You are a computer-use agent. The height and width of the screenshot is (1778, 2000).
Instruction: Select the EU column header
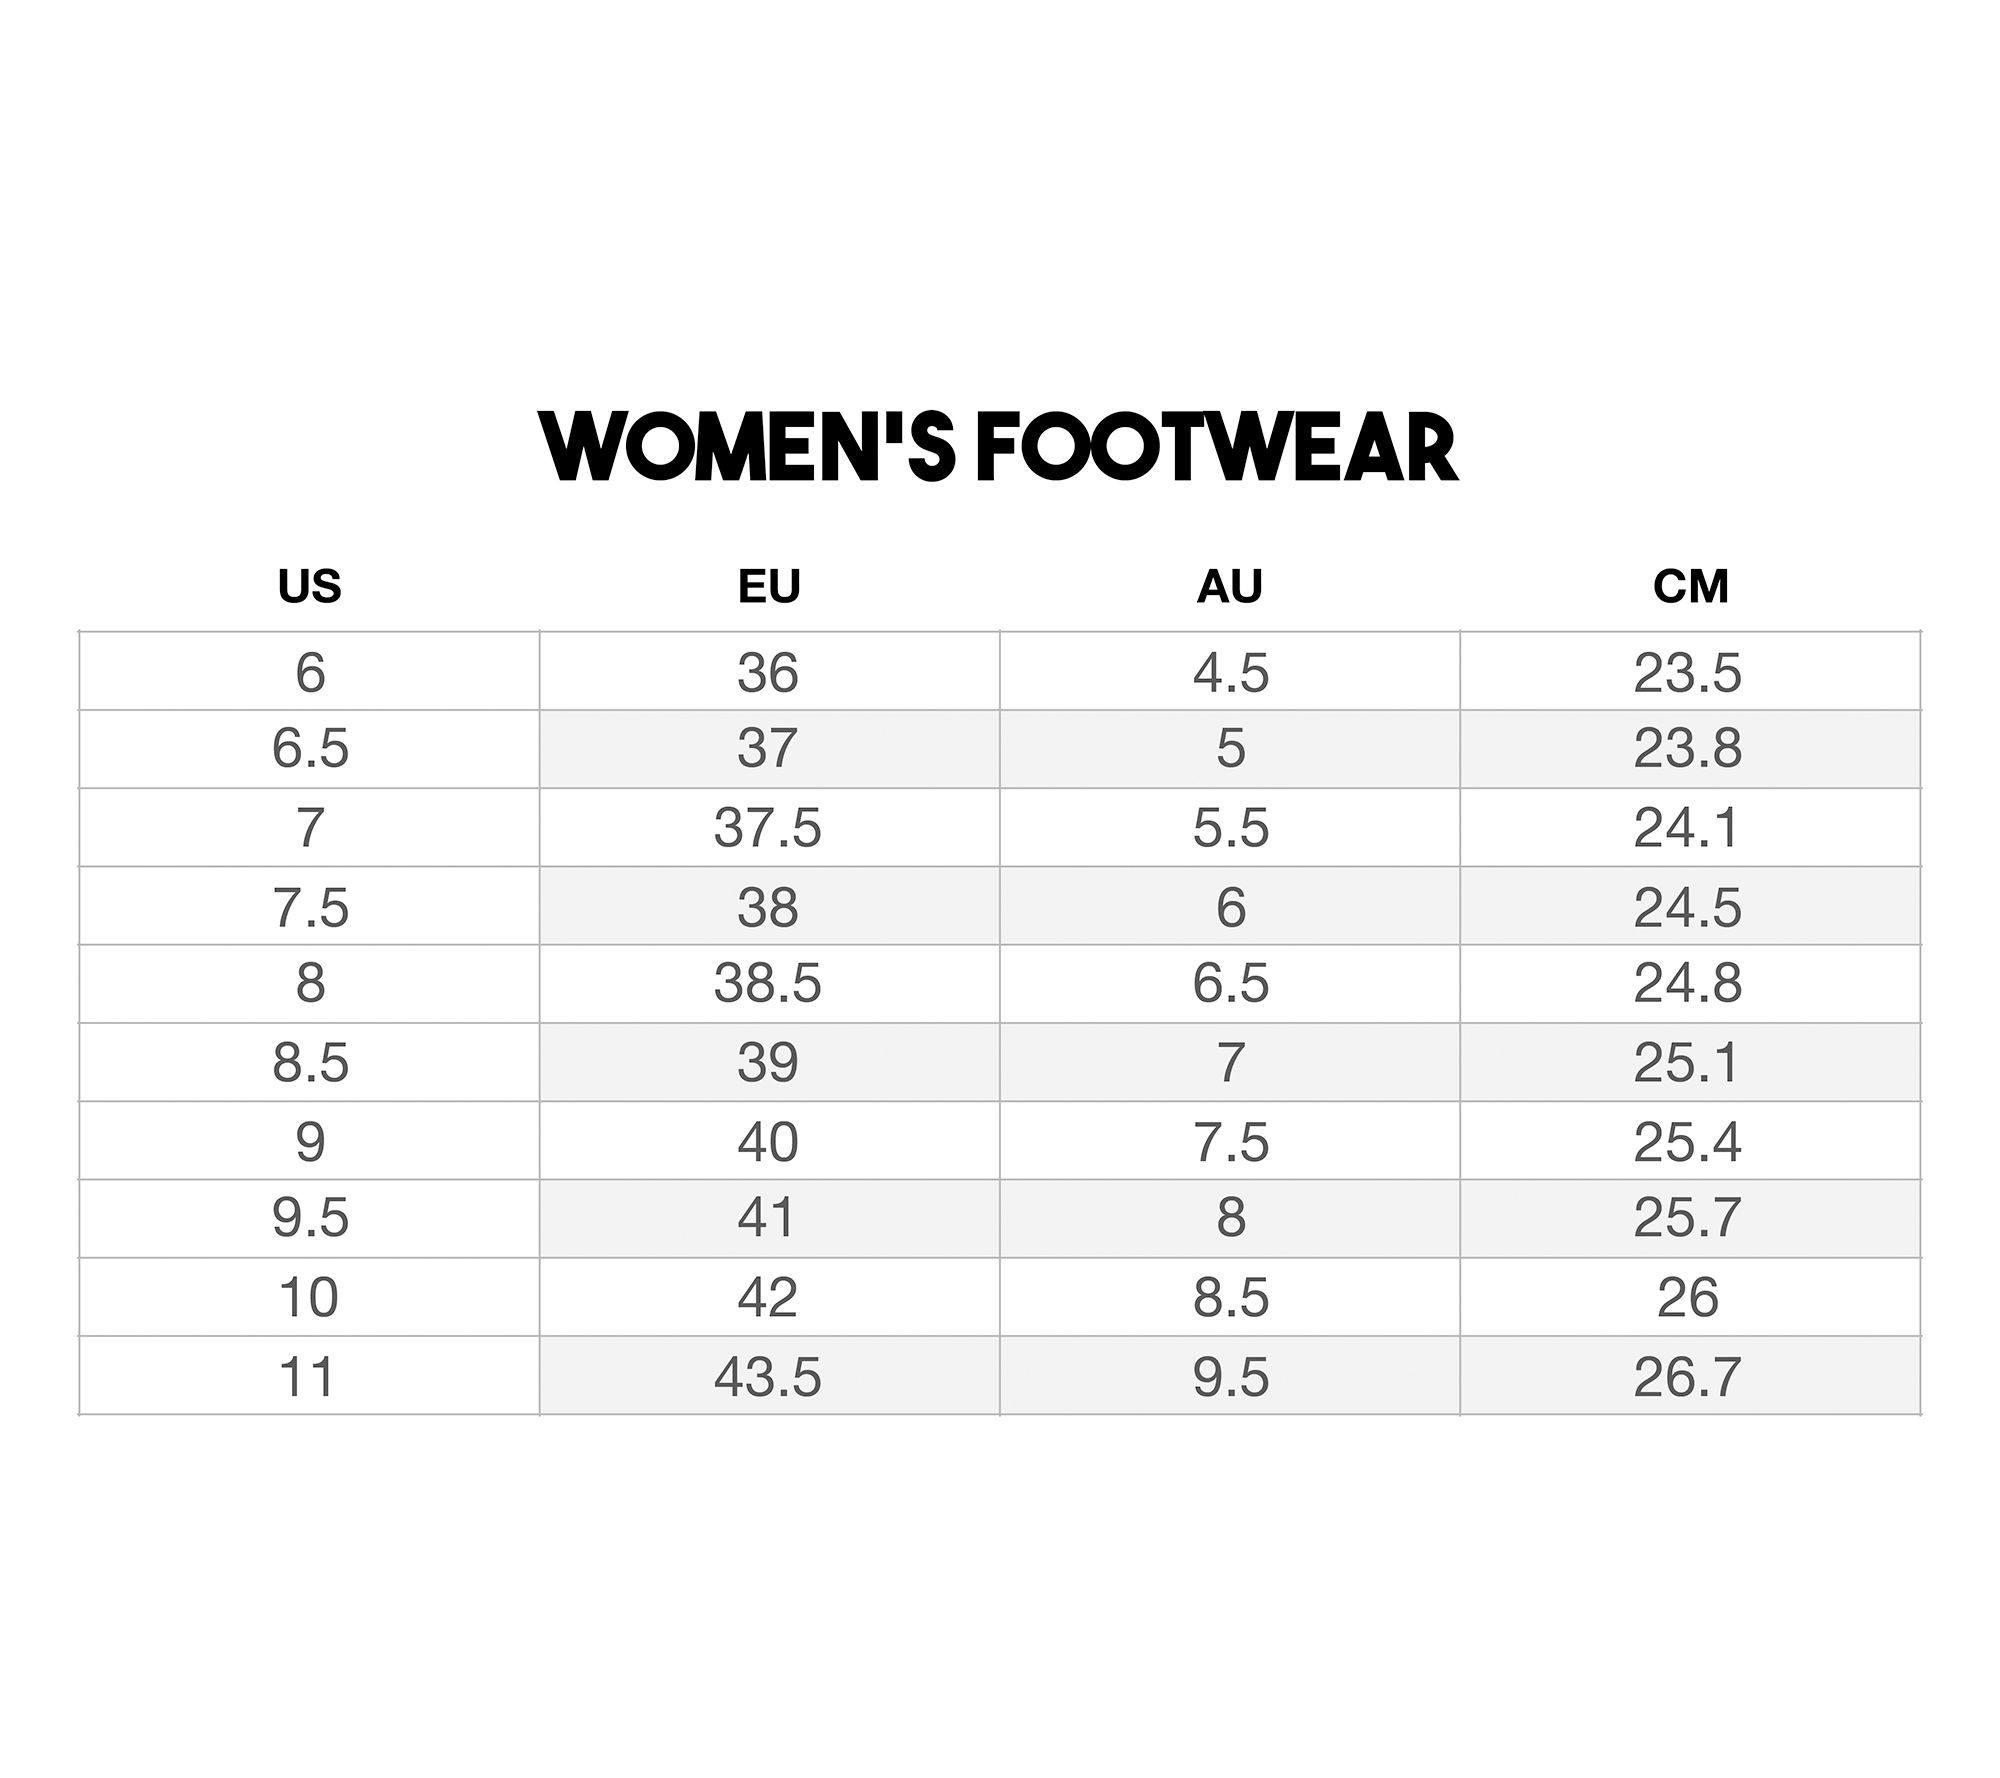click(x=769, y=586)
